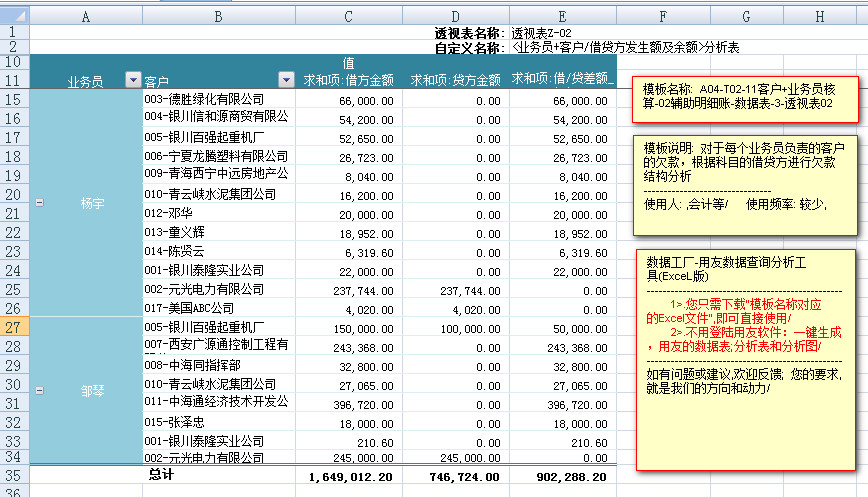Select row 35 header

coord(14,475)
